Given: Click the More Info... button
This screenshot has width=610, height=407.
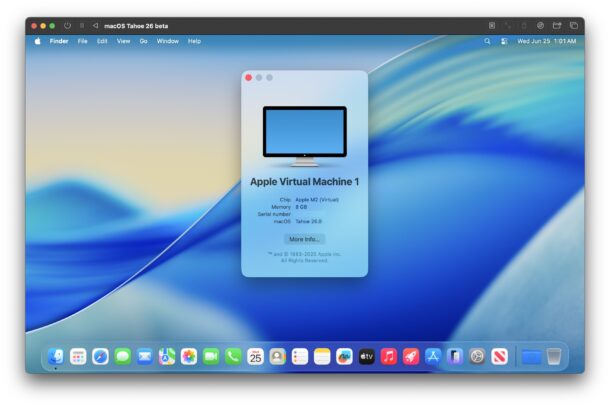Looking at the screenshot, I should tap(304, 239).
